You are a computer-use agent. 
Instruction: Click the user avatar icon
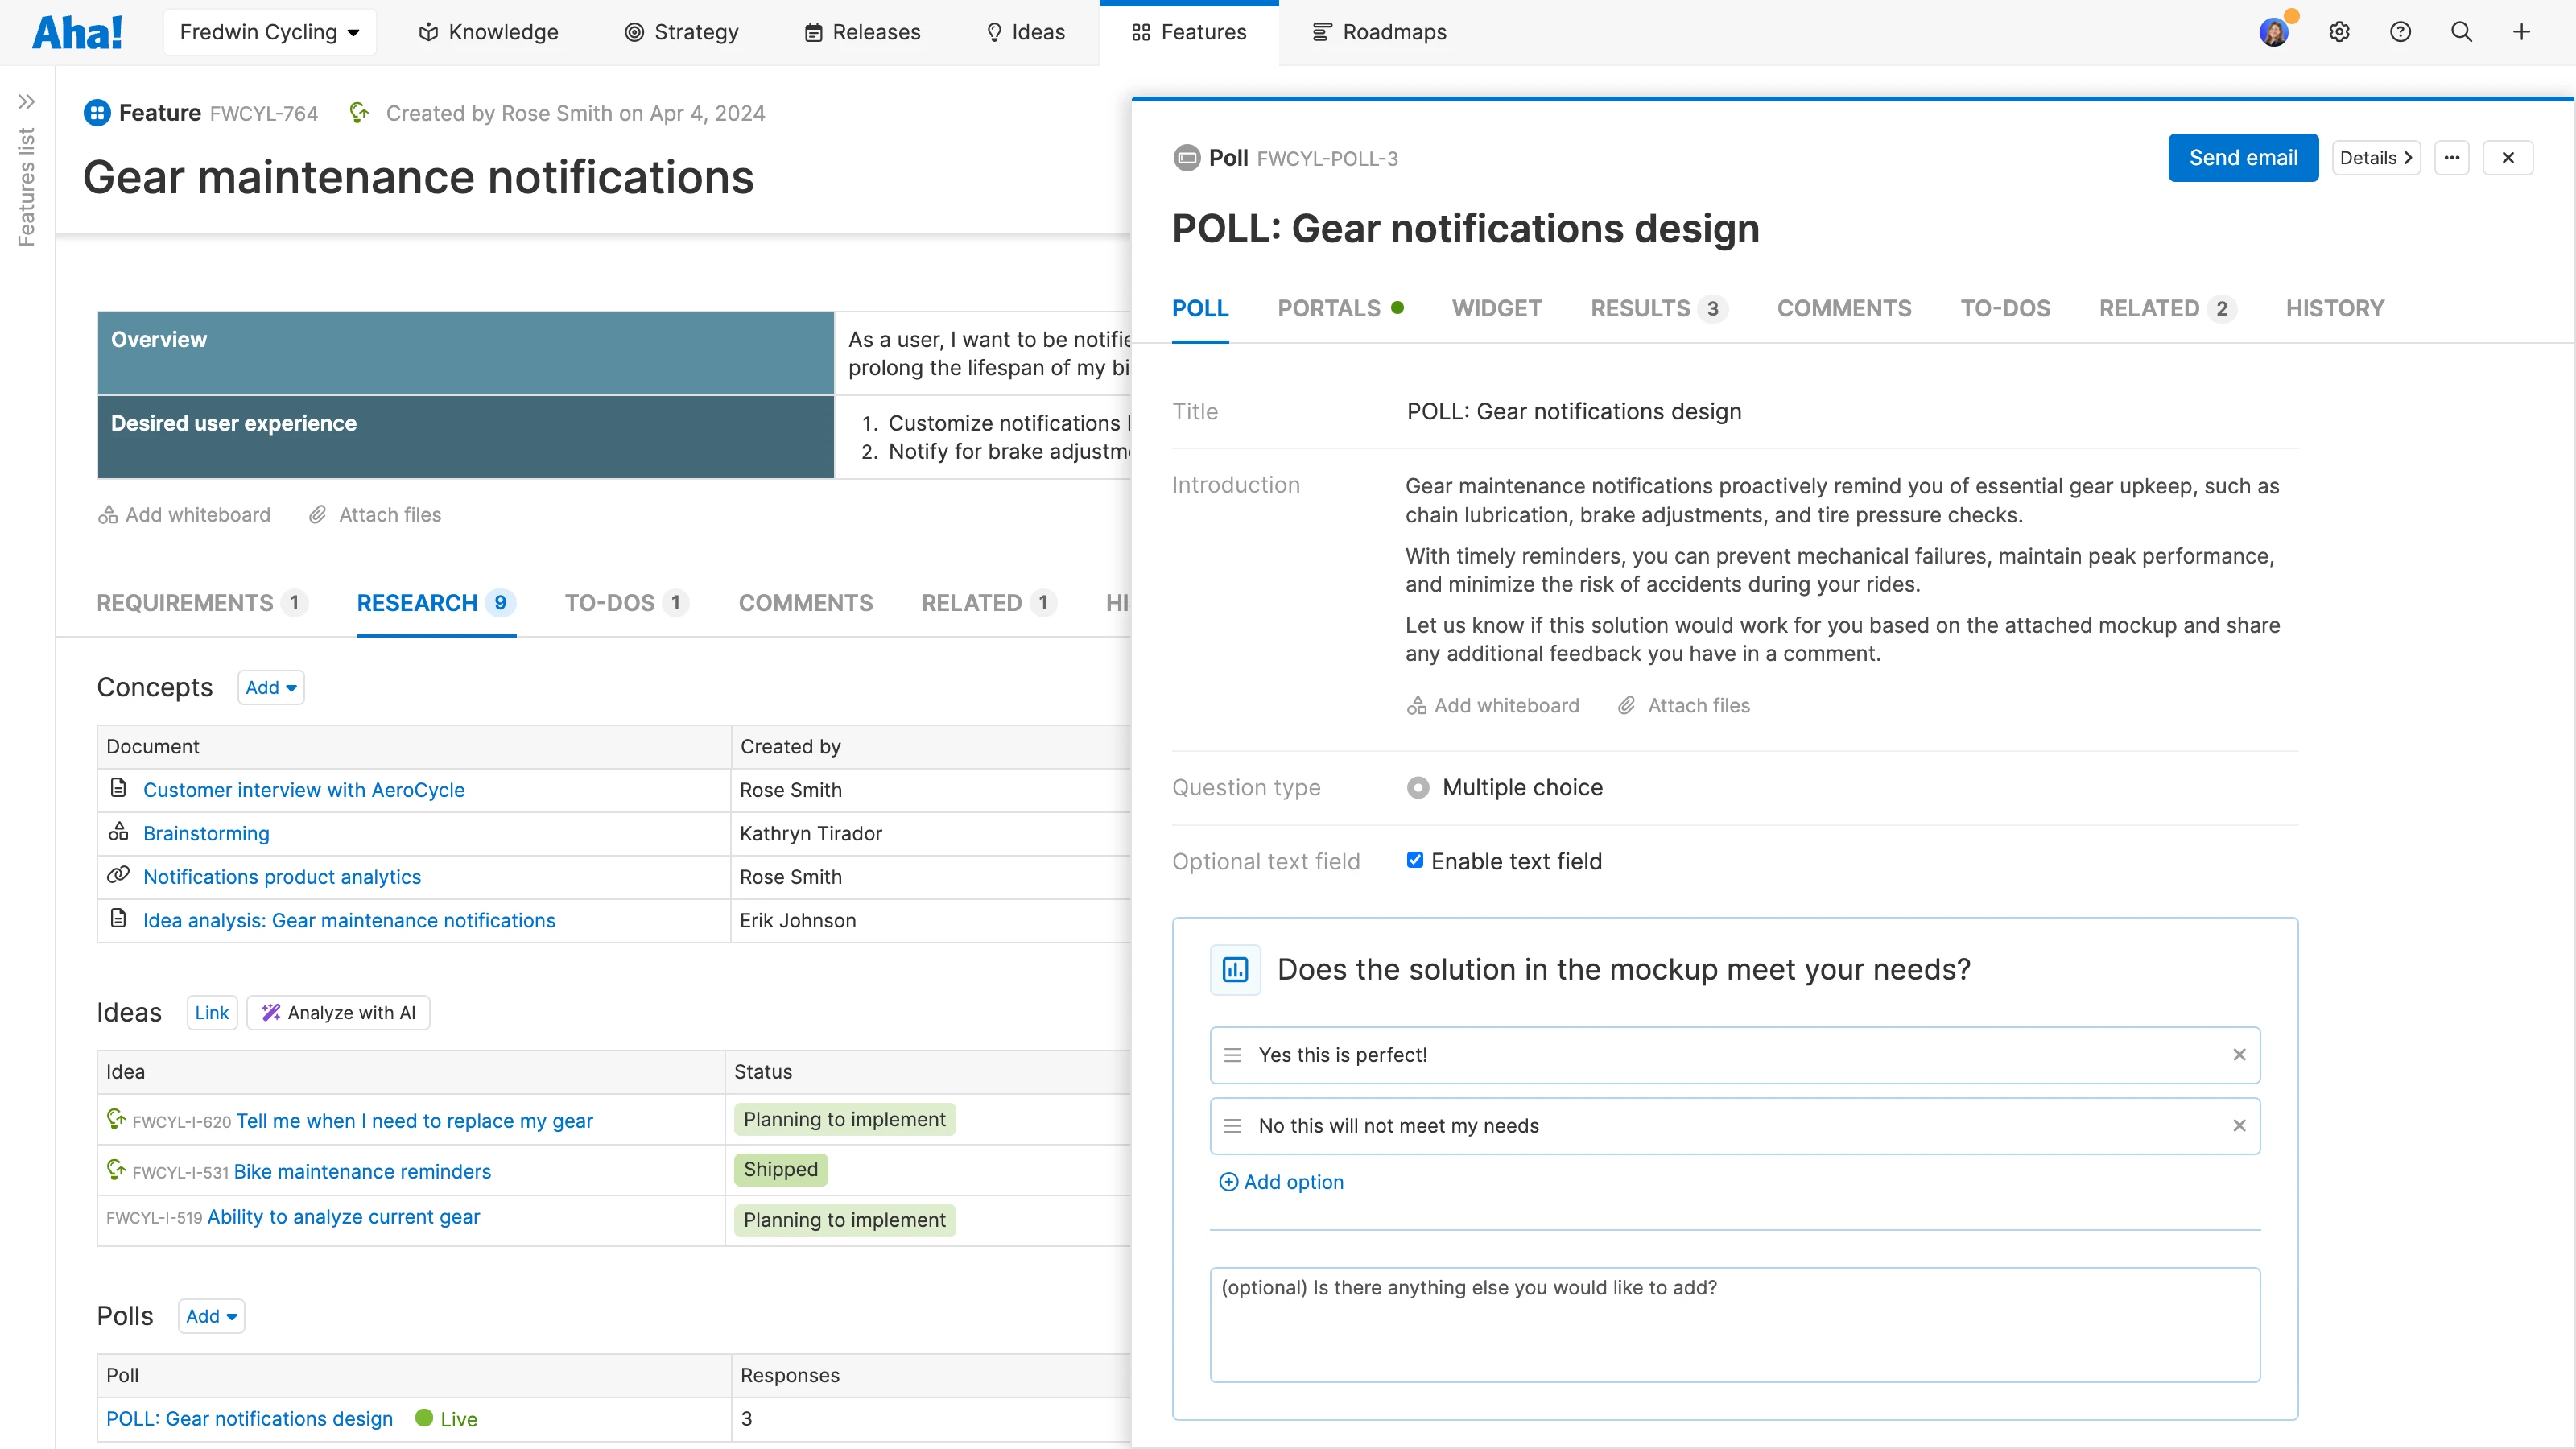(x=2273, y=32)
